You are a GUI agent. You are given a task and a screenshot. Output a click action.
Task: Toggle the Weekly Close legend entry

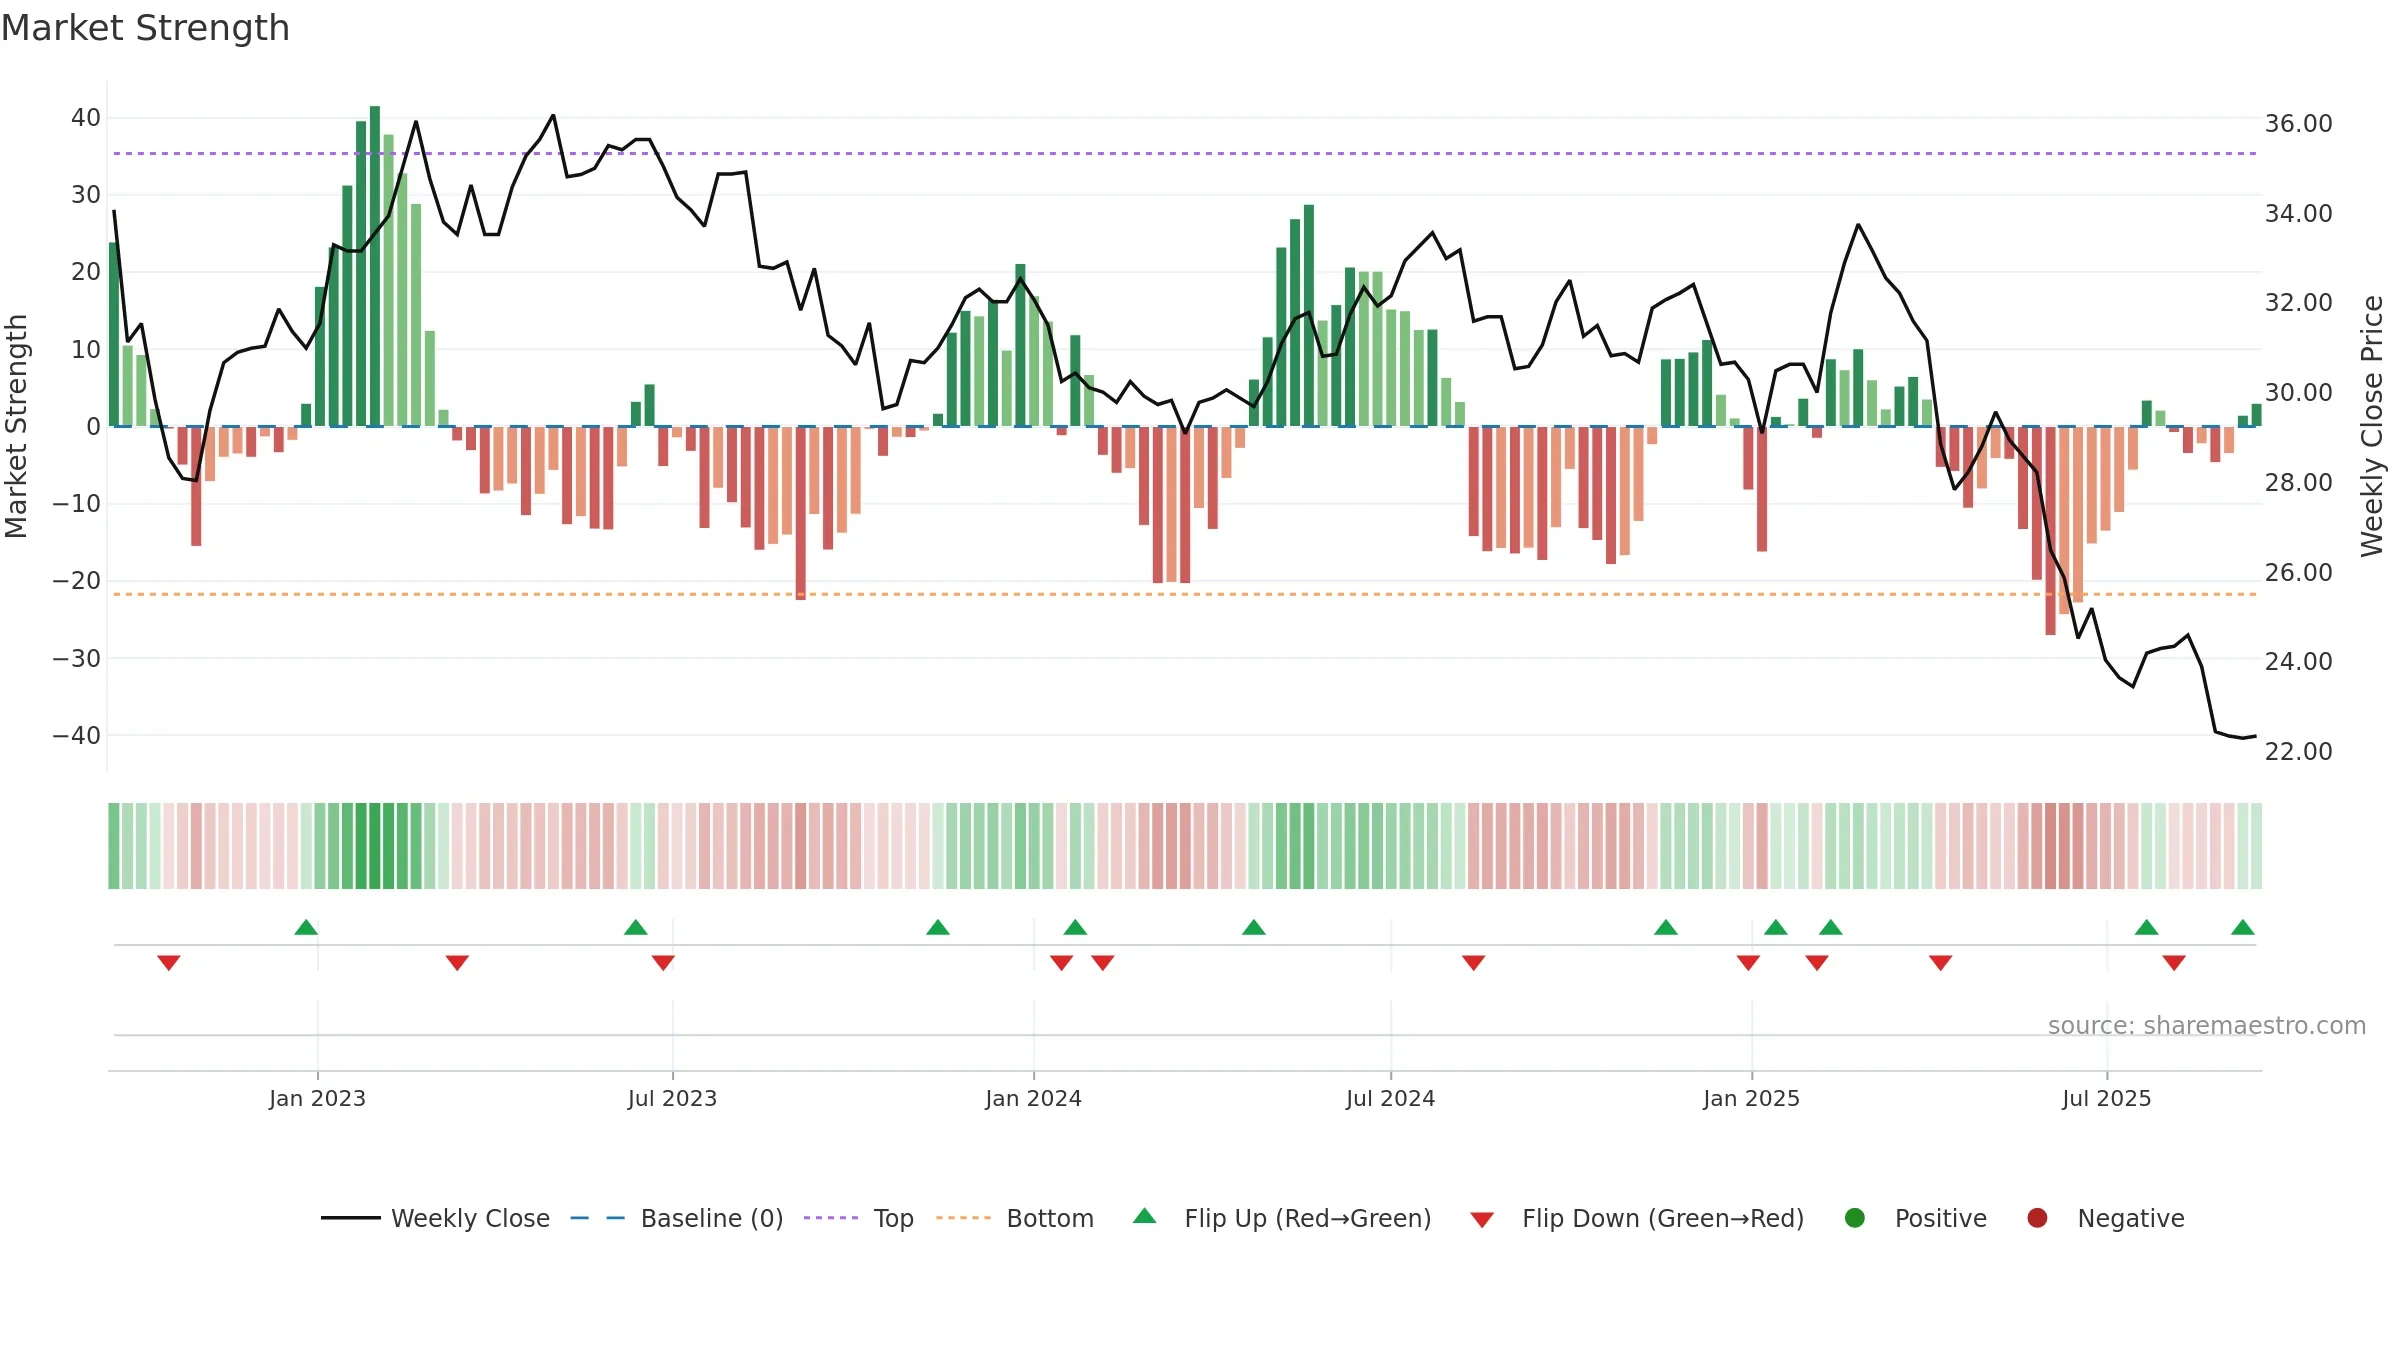tap(435, 1218)
